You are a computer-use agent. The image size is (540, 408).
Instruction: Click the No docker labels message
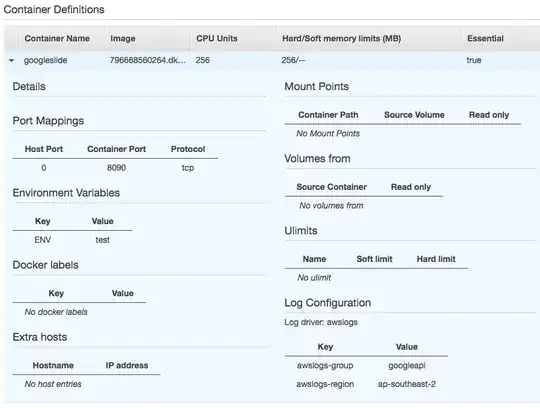tap(56, 312)
